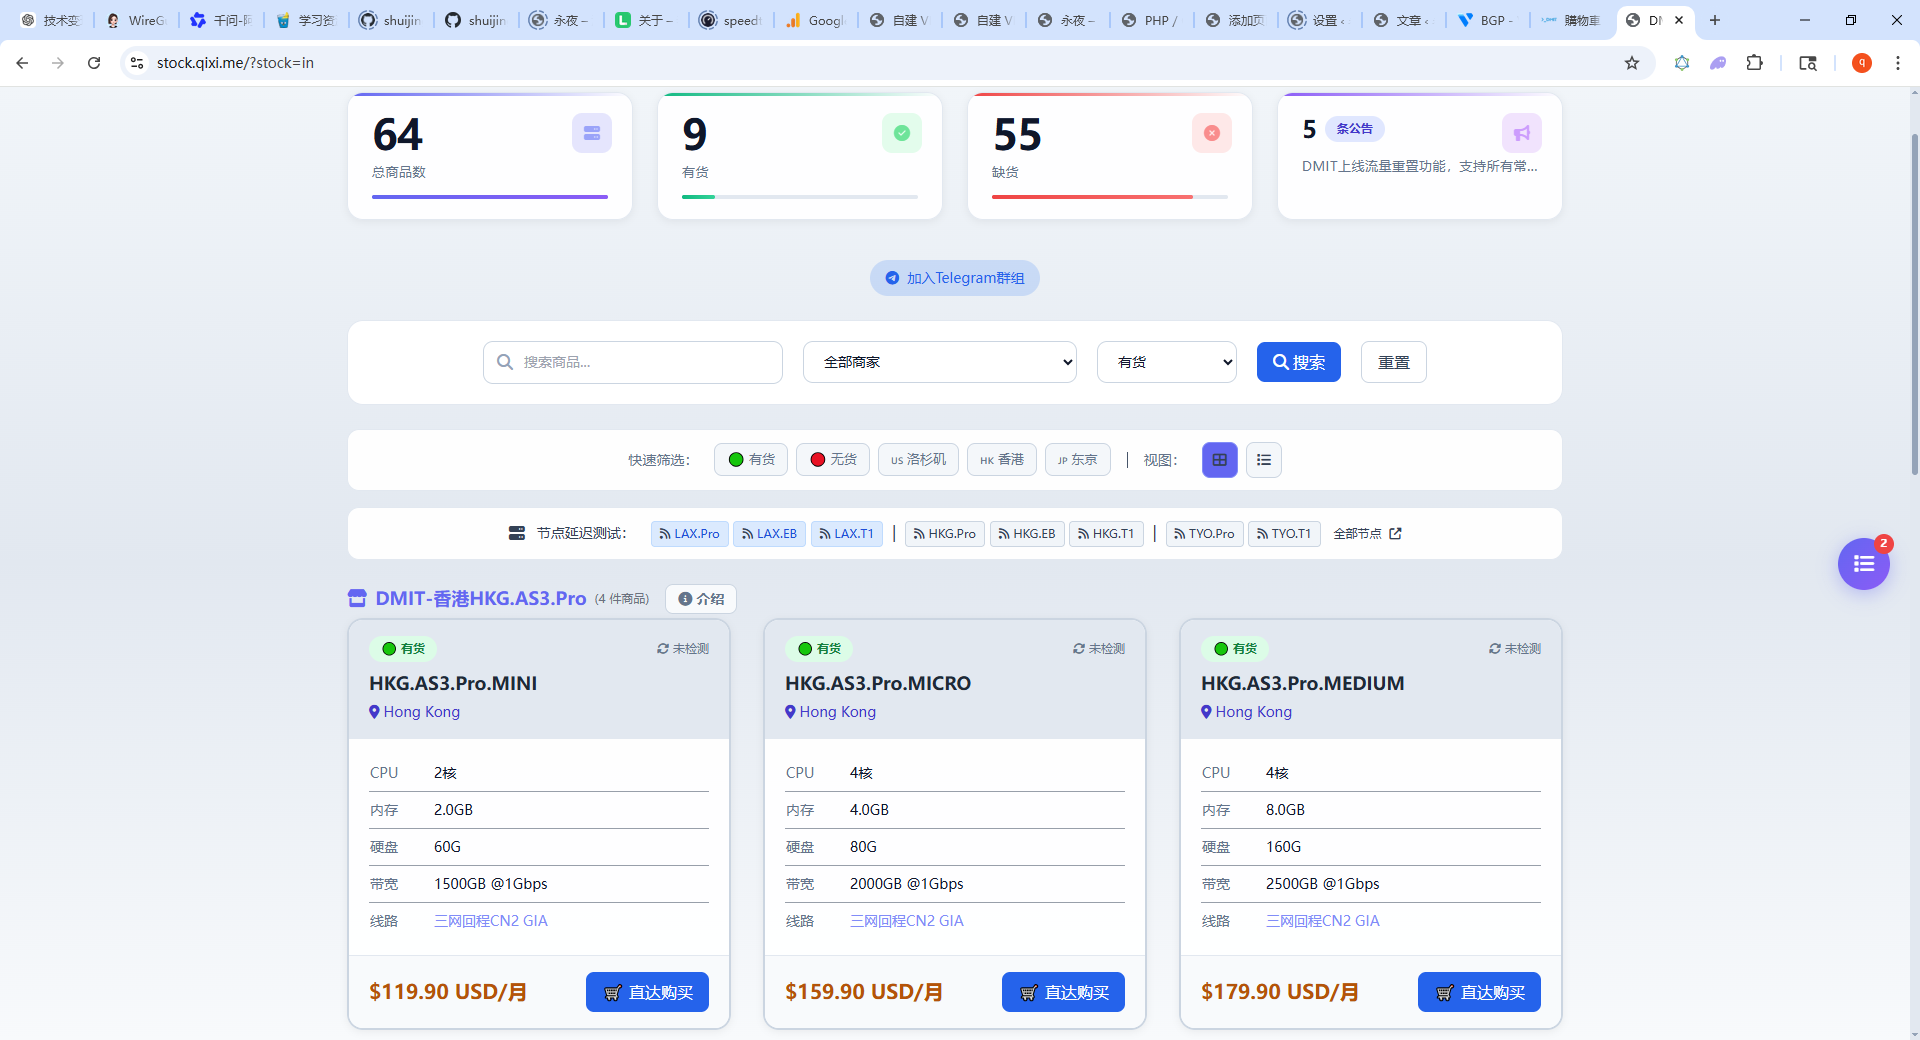The image size is (1920, 1040).
Task: Open the Chrome three-dot menu
Action: (1898, 63)
